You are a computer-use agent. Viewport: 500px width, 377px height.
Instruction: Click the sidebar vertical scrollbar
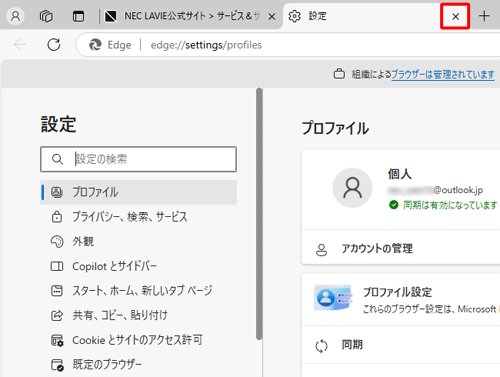(x=259, y=214)
